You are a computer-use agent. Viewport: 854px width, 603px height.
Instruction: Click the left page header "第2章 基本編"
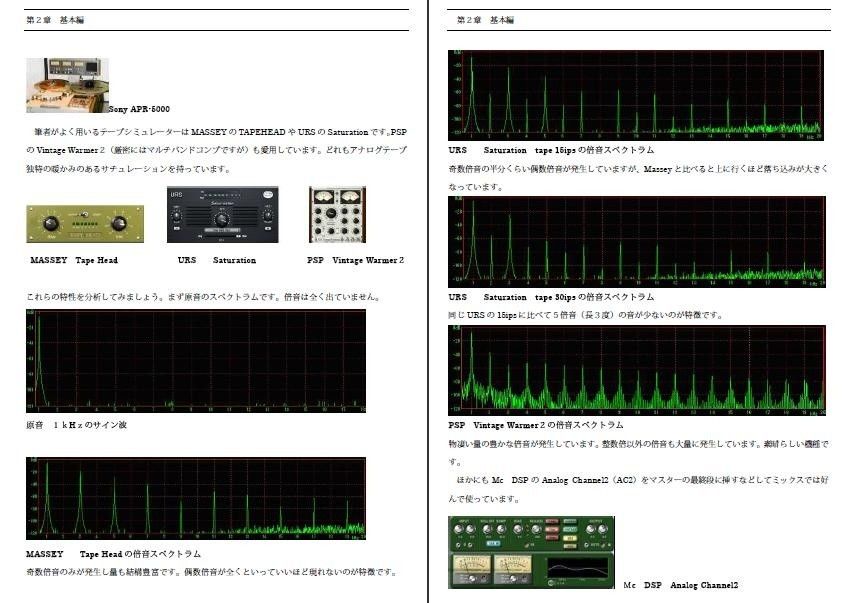point(55,20)
